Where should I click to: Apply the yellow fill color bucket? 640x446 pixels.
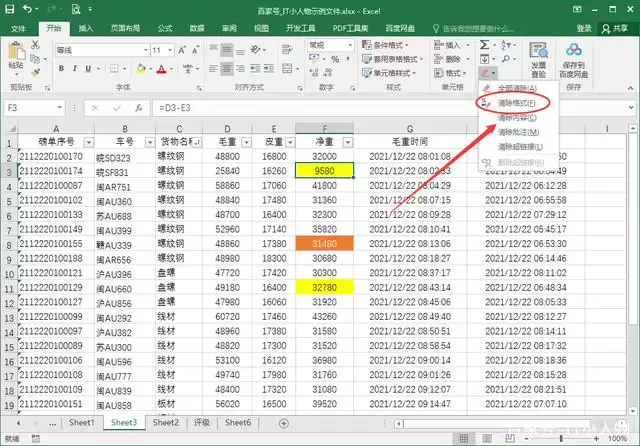(x=141, y=69)
